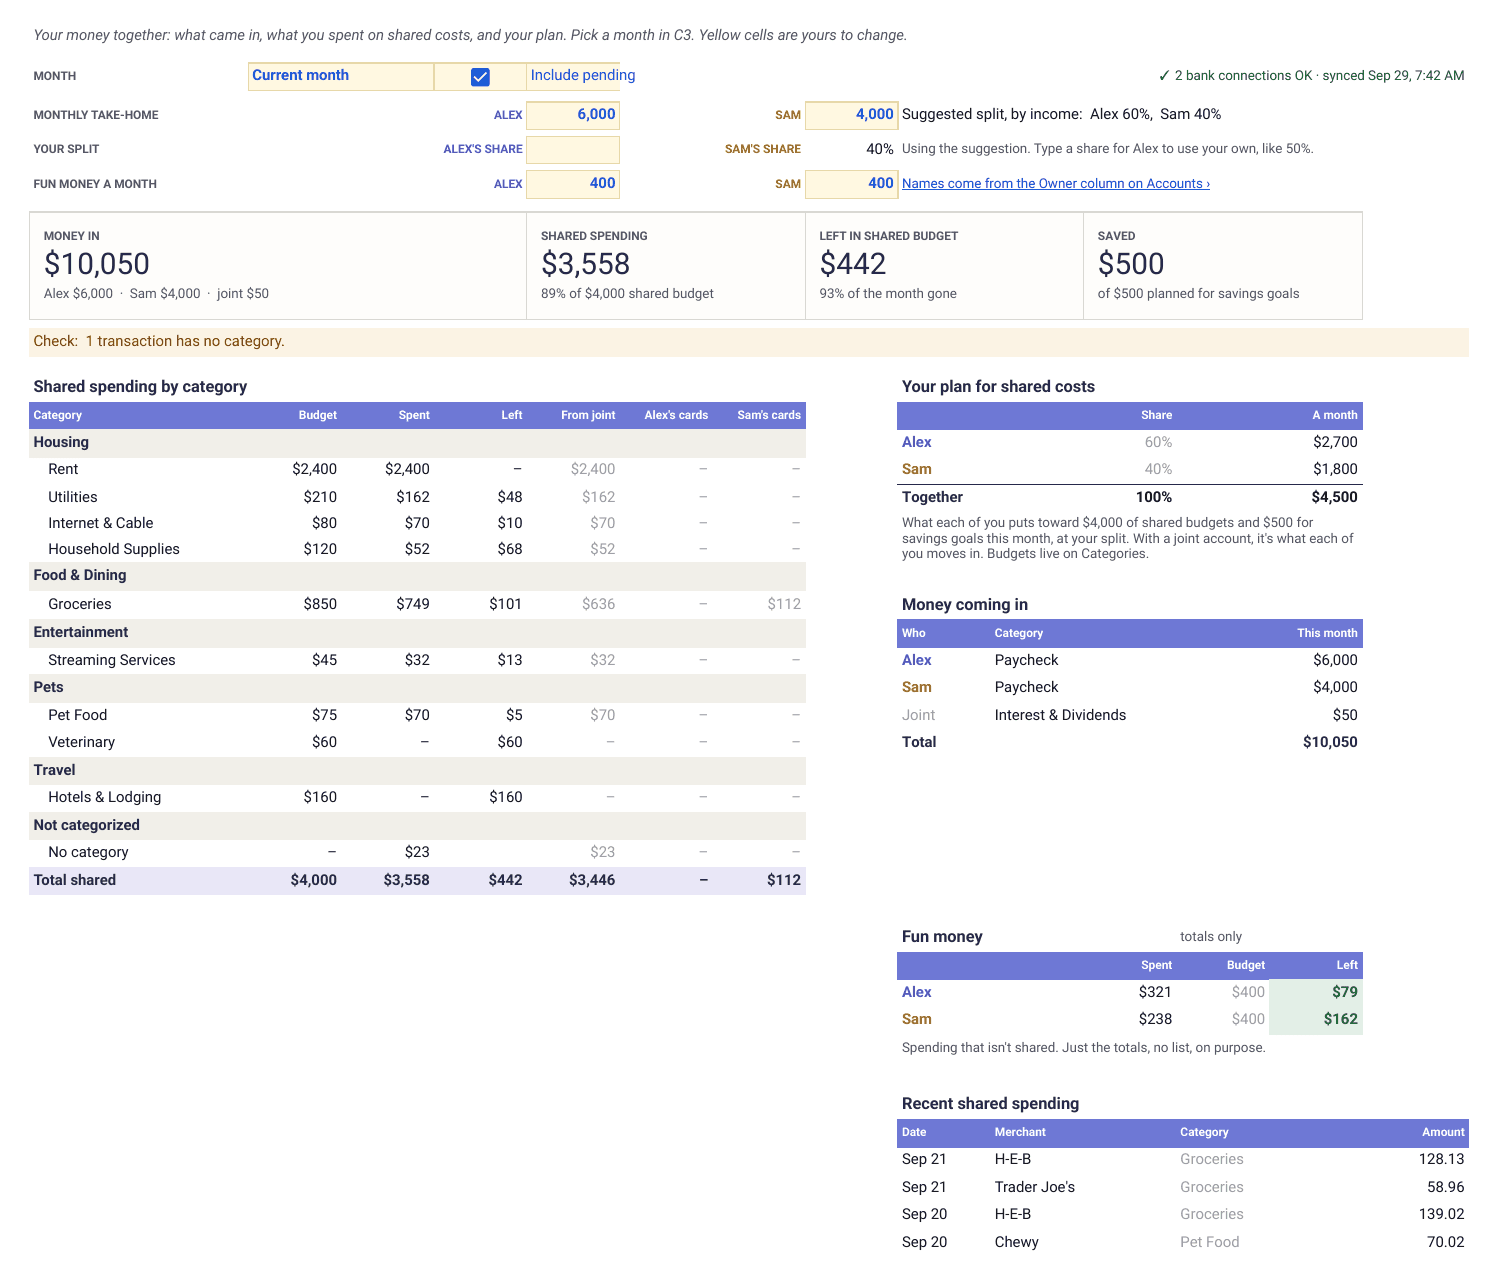Viewport: 1497px width, 1279px height.
Task: Open the Current month selector cell
Action: coord(341,76)
